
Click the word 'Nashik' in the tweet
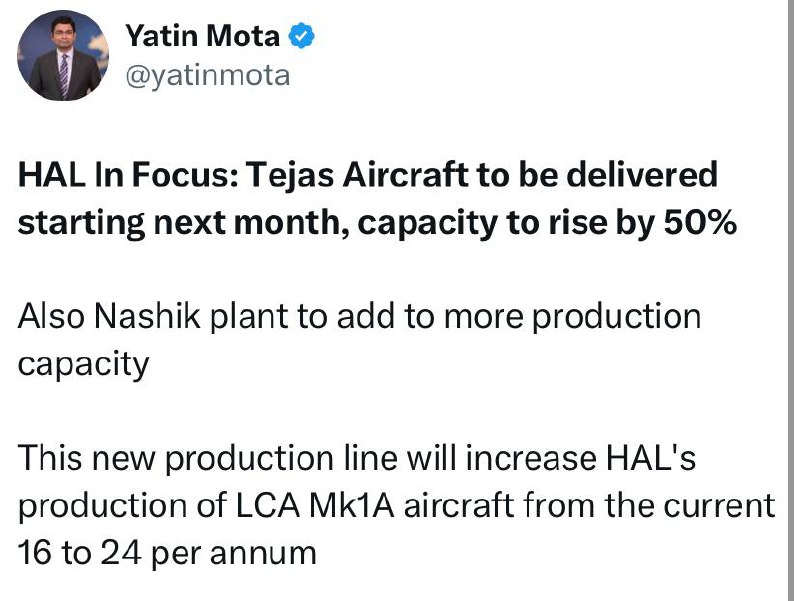[147, 316]
